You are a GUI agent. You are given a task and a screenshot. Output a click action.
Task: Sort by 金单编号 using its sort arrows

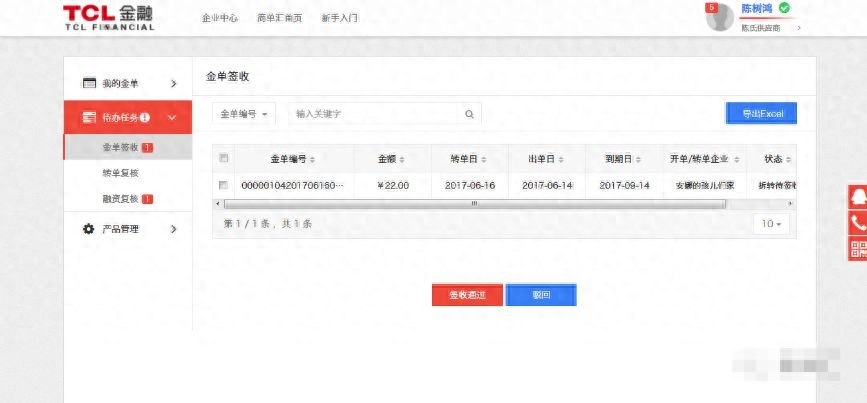tap(312, 160)
